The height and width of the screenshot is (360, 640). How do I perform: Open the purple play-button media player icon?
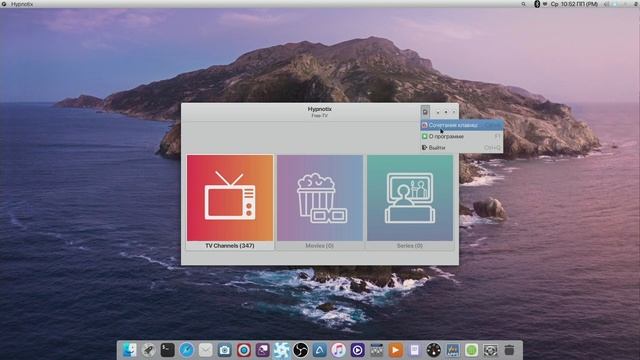(x=358, y=350)
